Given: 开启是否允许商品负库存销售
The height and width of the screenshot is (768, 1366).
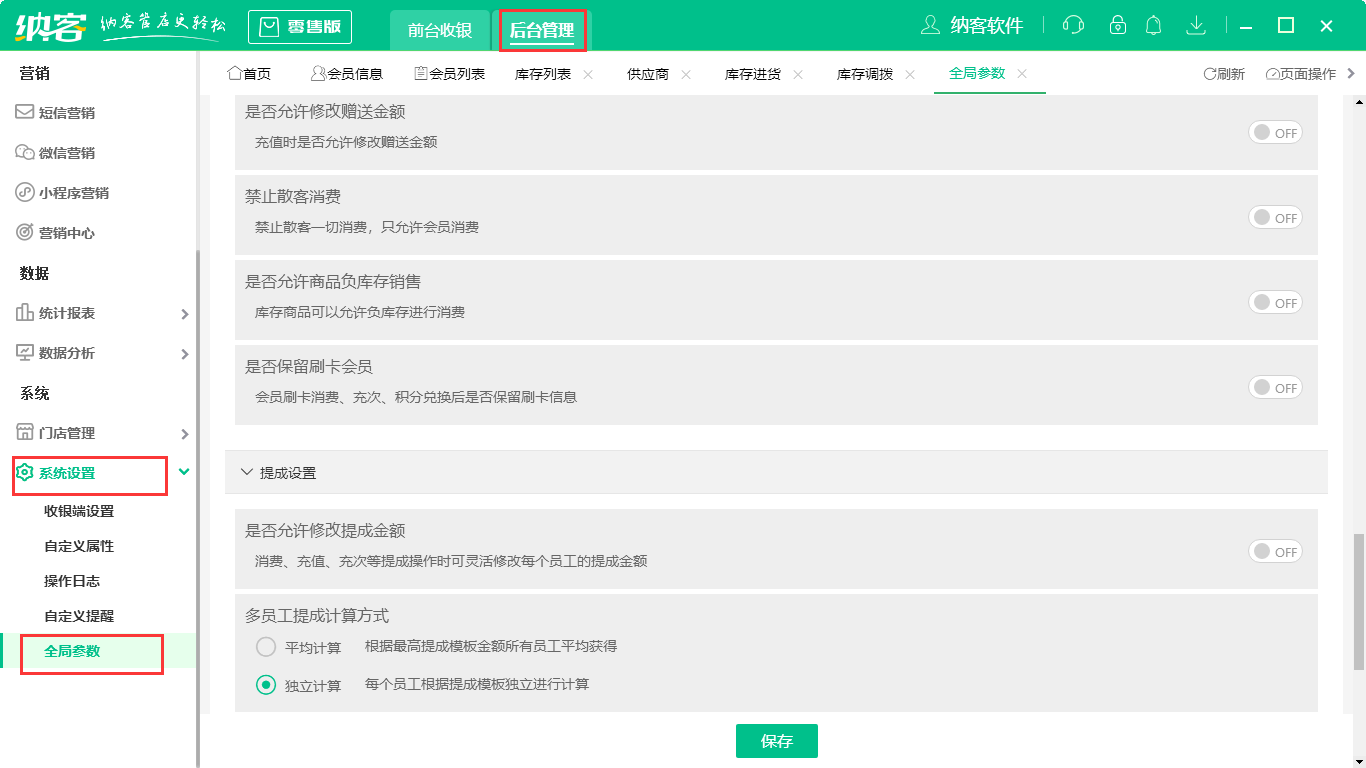Looking at the screenshot, I should [x=1275, y=302].
